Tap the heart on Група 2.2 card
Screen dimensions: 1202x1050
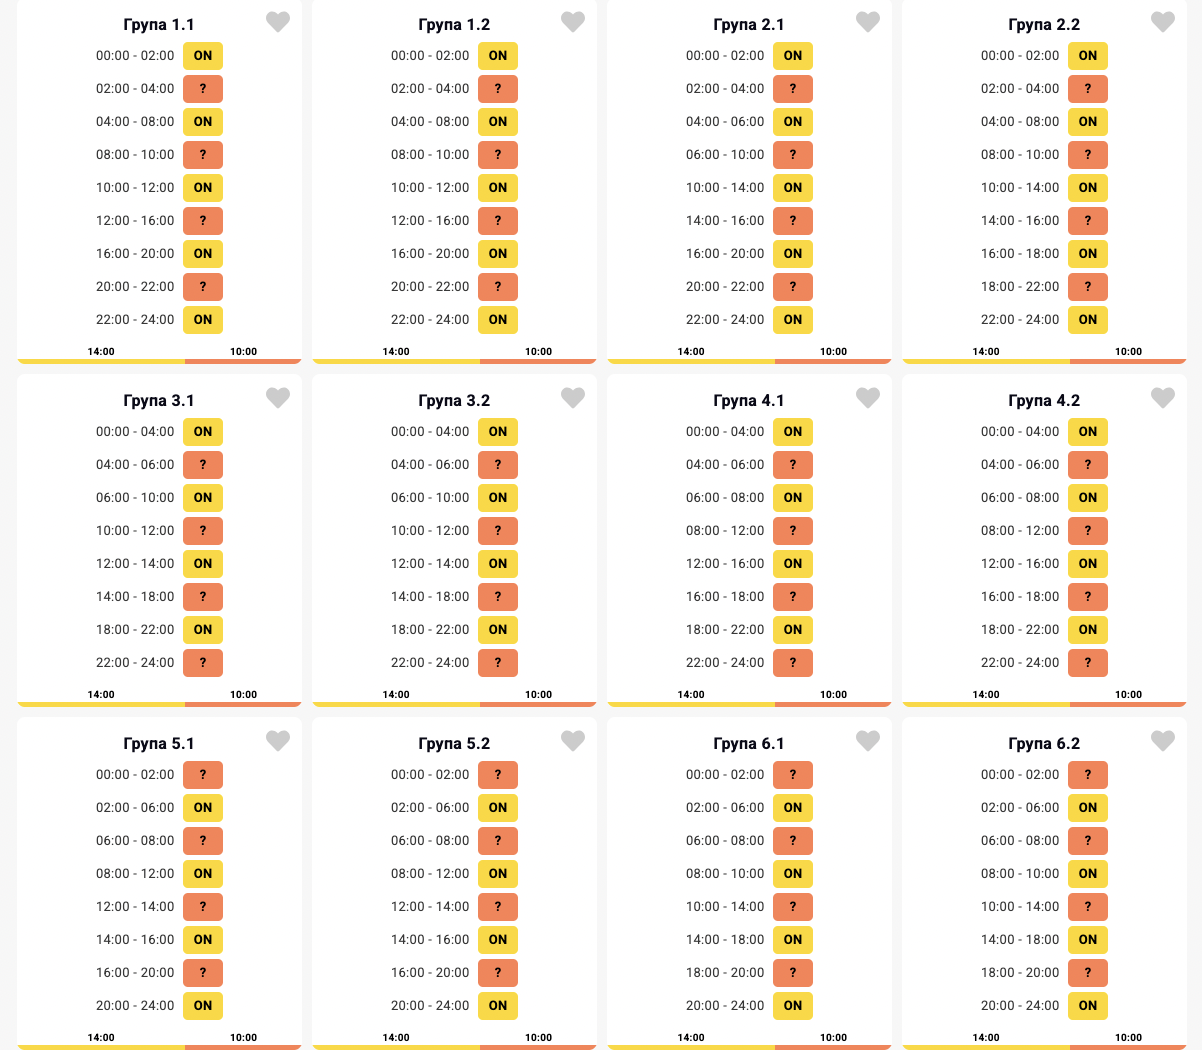pyautogui.click(x=1163, y=22)
